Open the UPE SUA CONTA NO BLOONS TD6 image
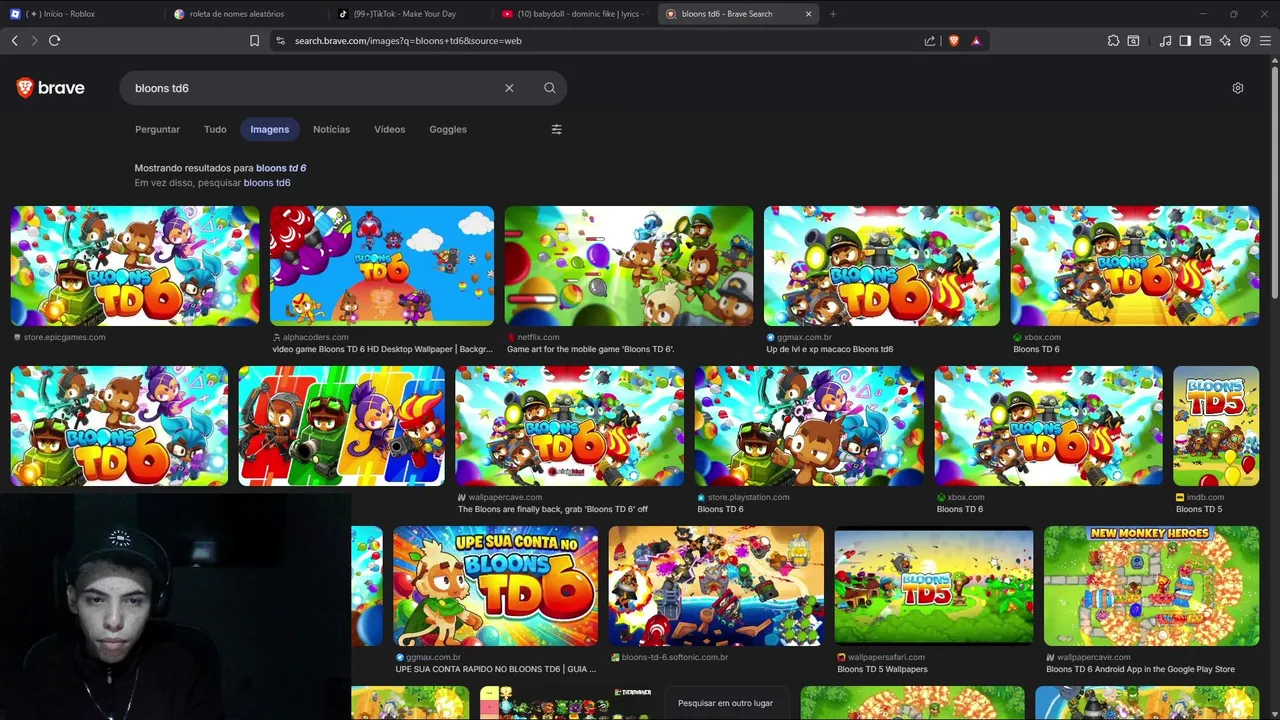 coord(496,586)
